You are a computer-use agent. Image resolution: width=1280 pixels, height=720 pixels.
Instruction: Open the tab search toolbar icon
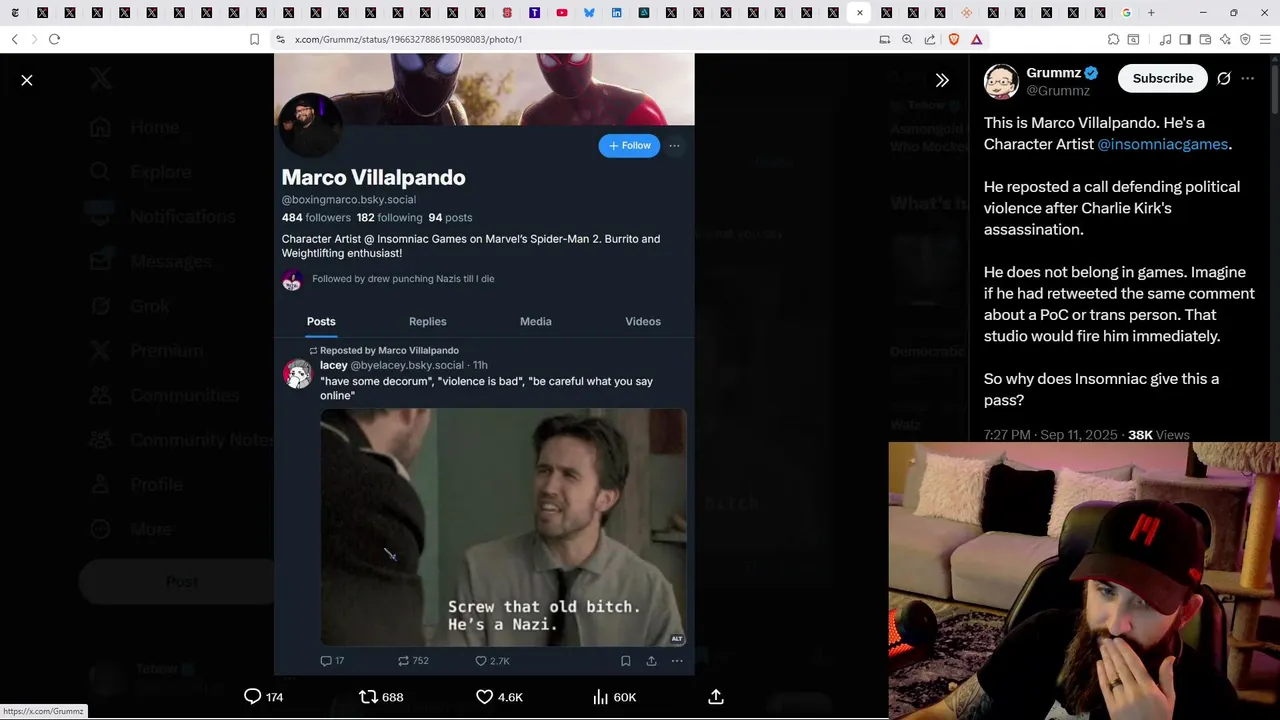(1133, 39)
